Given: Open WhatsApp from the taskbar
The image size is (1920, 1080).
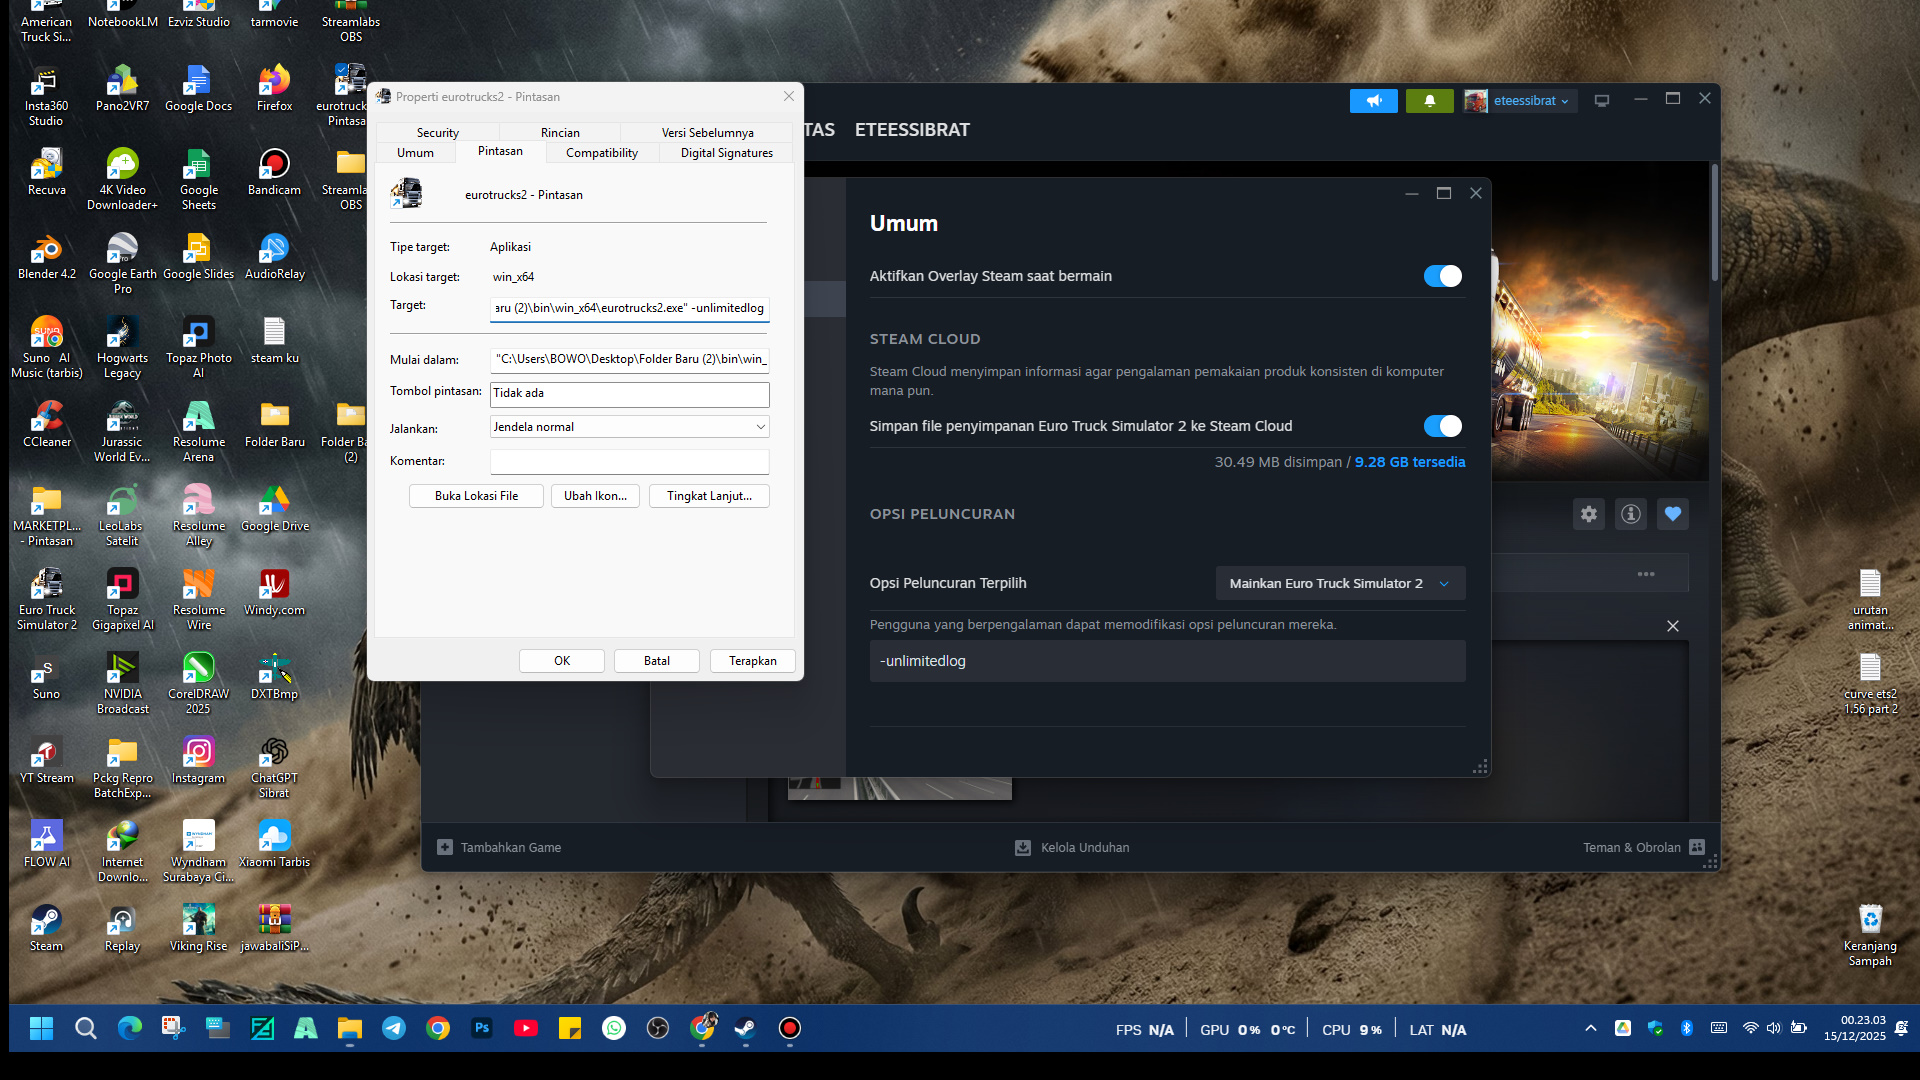Looking at the screenshot, I should pyautogui.click(x=614, y=1029).
